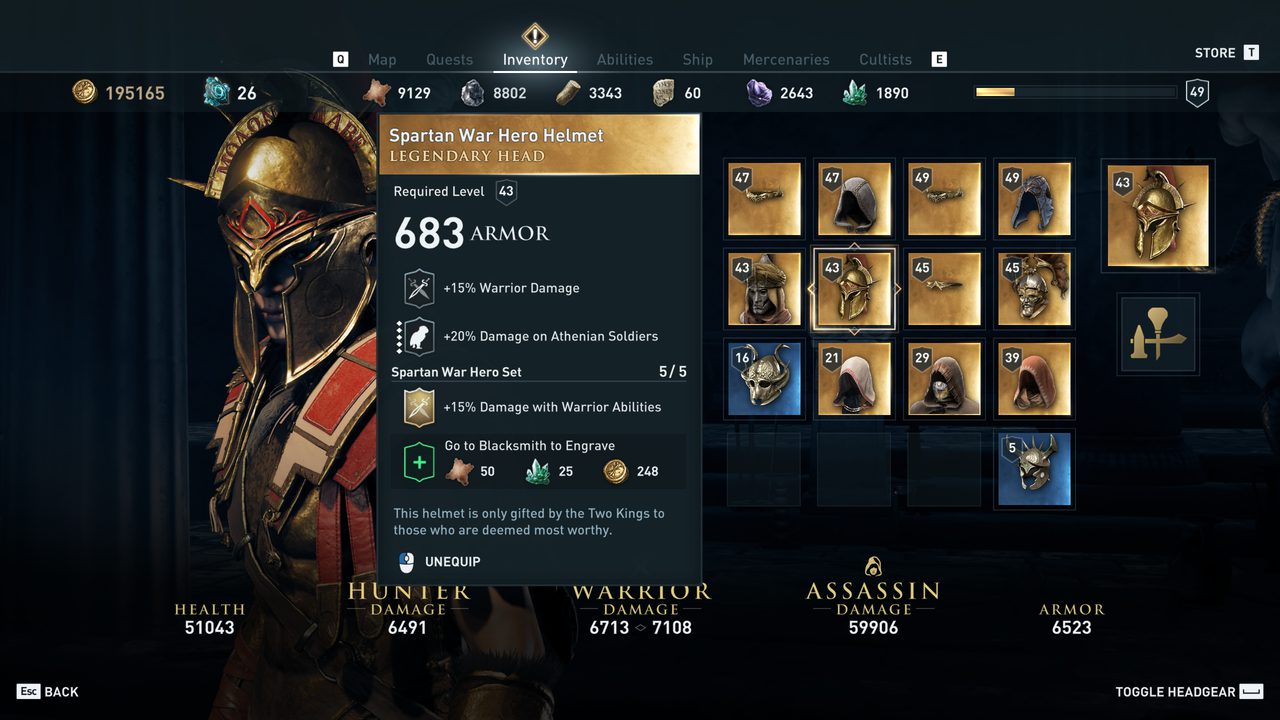Screen dimensions: 1280x720
Task: Open the Mercenaries tab
Action: point(786,60)
